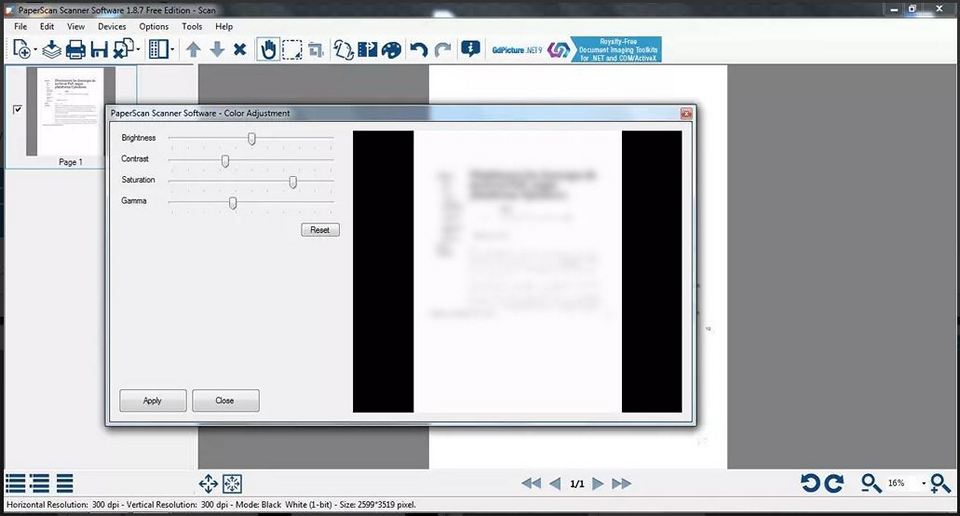The height and width of the screenshot is (516, 960).
Task: Click the zoom out magnifier icon
Action: 870,483
